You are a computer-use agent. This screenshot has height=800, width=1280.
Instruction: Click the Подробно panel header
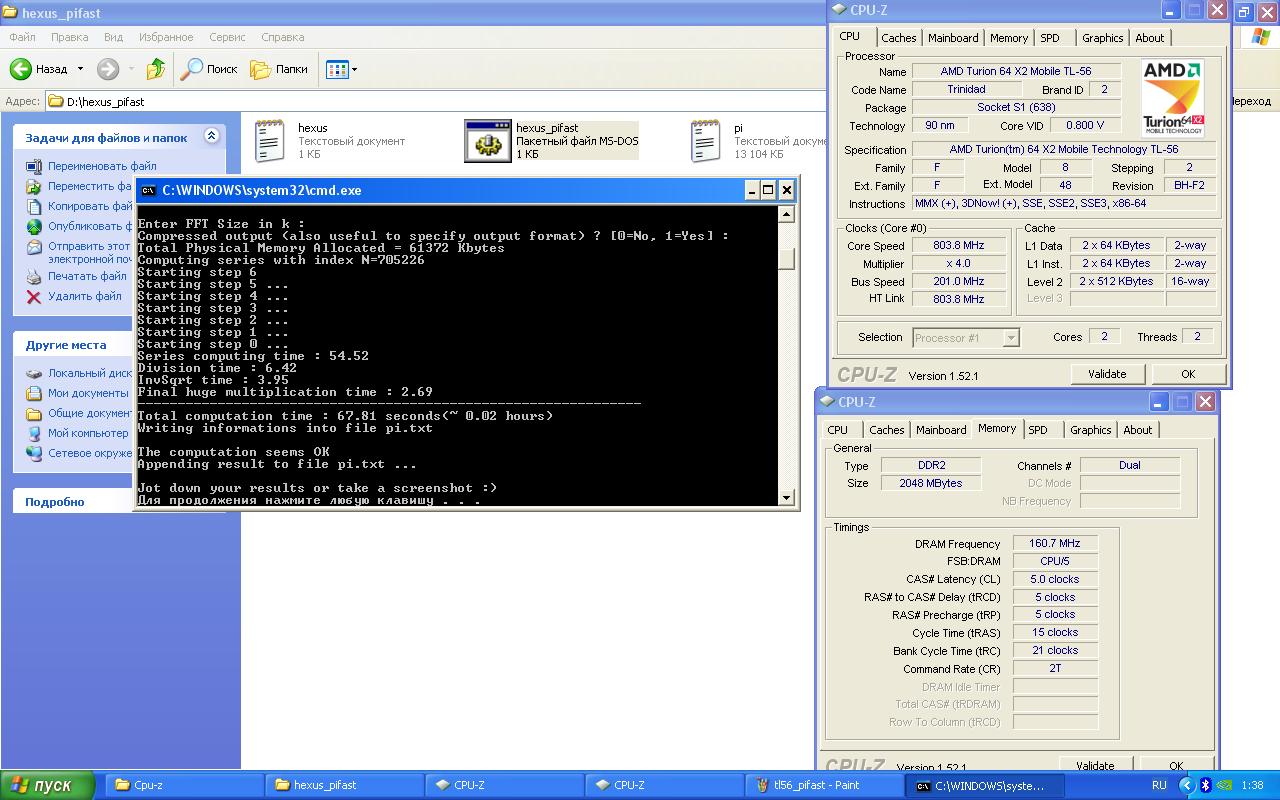coord(119,501)
